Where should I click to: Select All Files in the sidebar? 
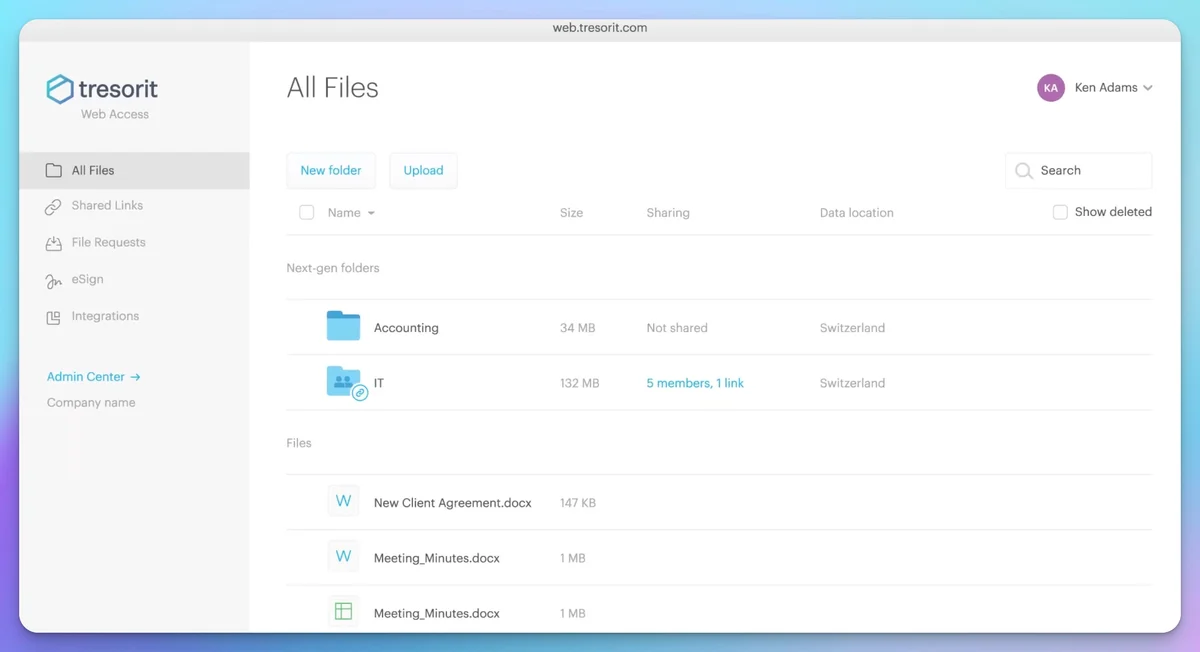pos(92,171)
